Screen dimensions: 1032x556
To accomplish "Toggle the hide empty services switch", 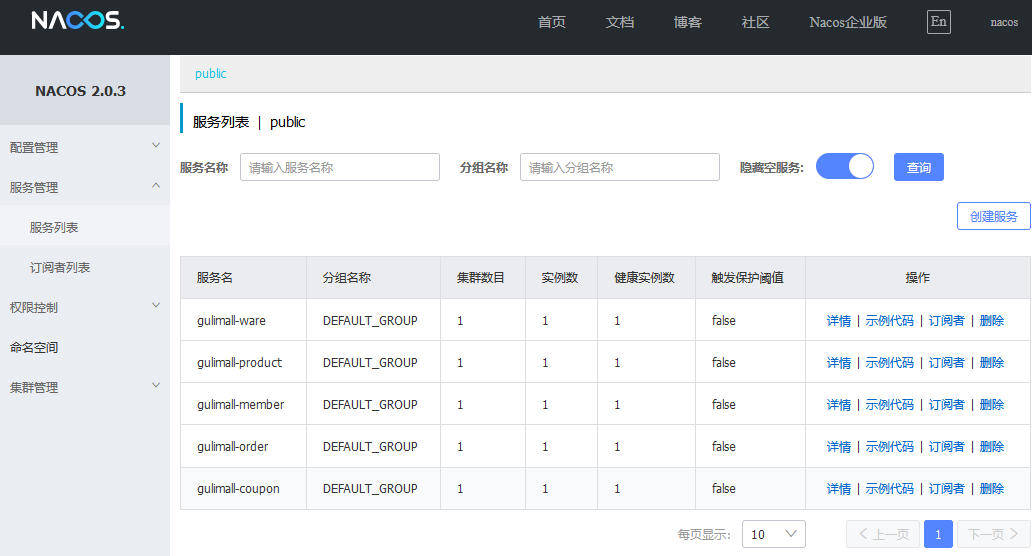I will coord(844,166).
